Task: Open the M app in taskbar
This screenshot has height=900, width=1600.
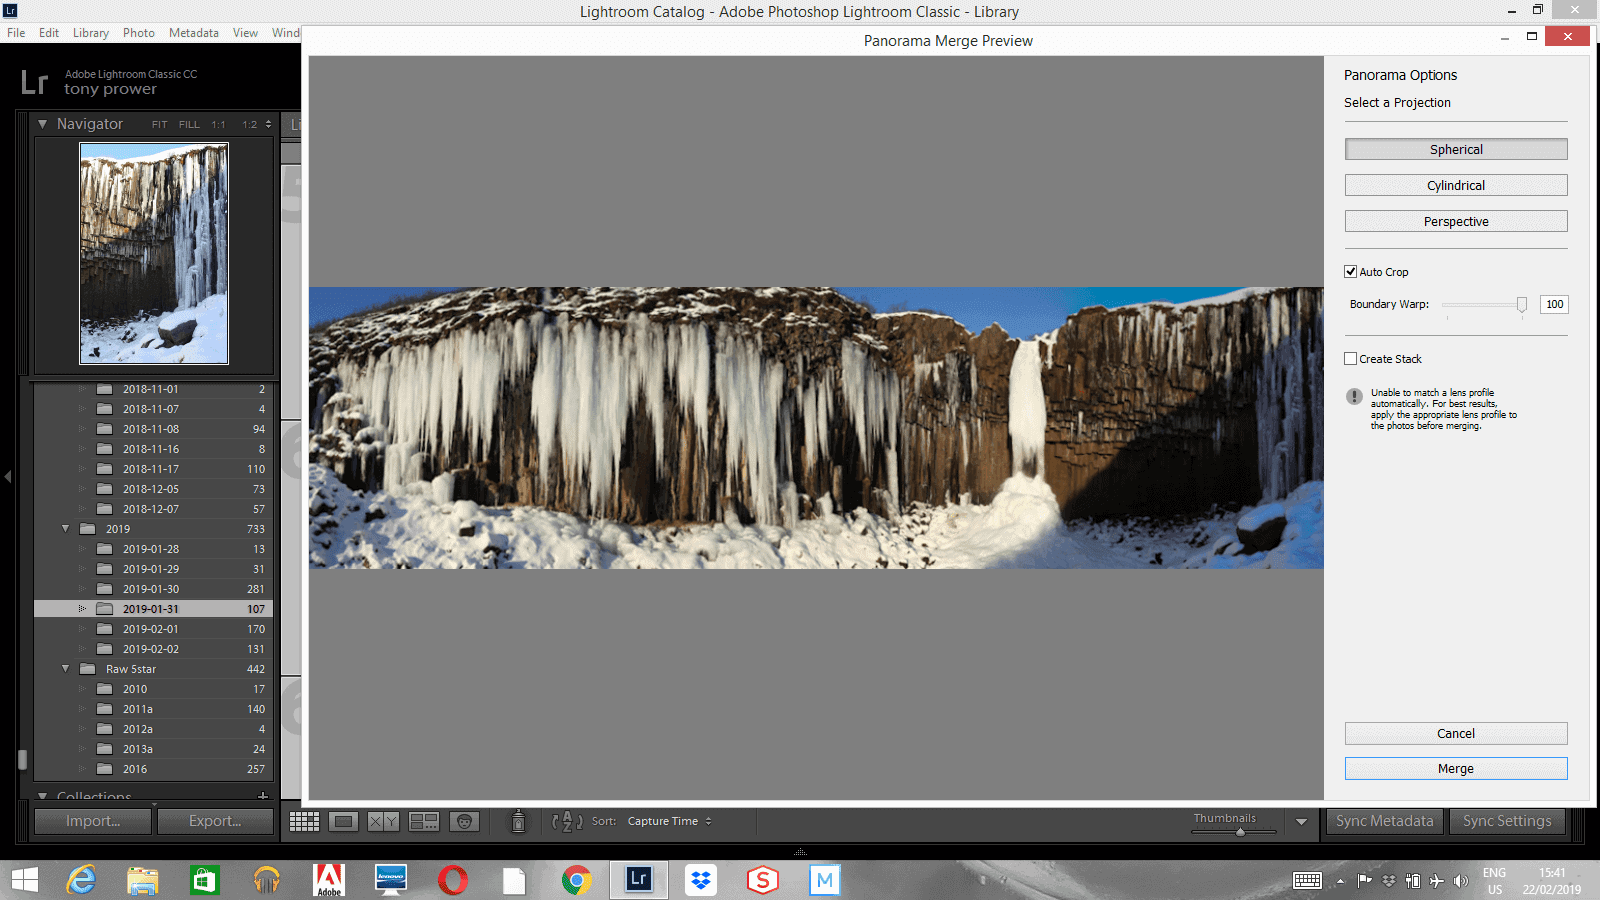Action: click(x=825, y=880)
